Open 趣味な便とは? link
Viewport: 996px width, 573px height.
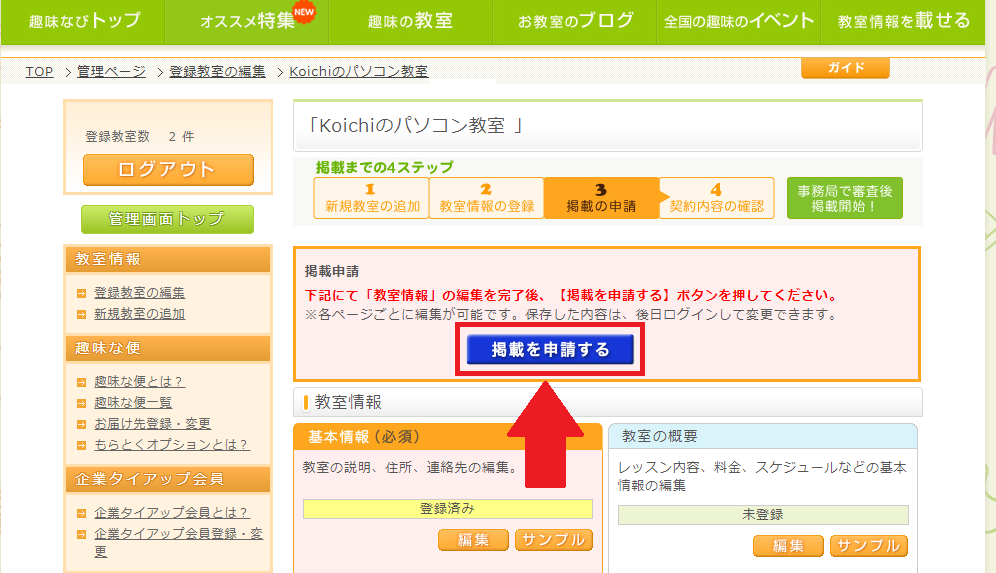click(139, 381)
